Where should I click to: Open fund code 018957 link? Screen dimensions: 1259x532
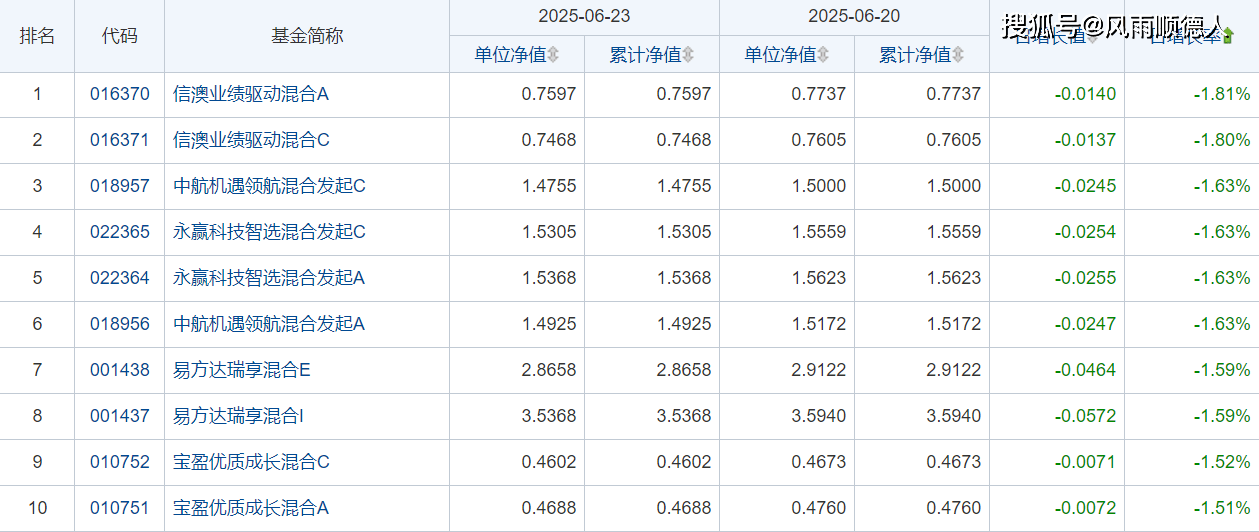[x=120, y=186]
